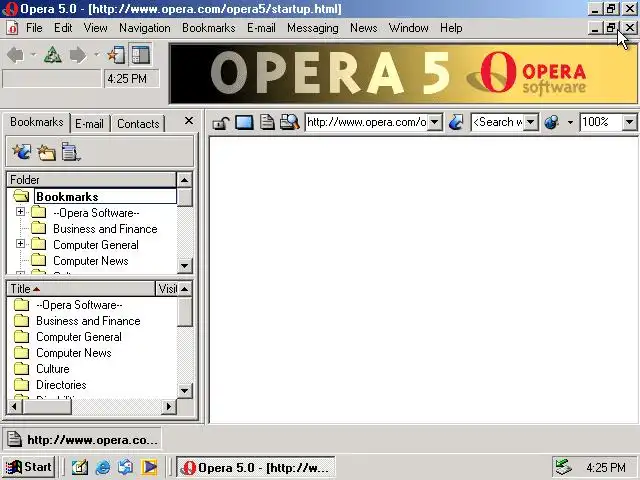Select Business and Finance in Title list
Image resolution: width=640 pixels, height=480 pixels.
click(x=88, y=321)
